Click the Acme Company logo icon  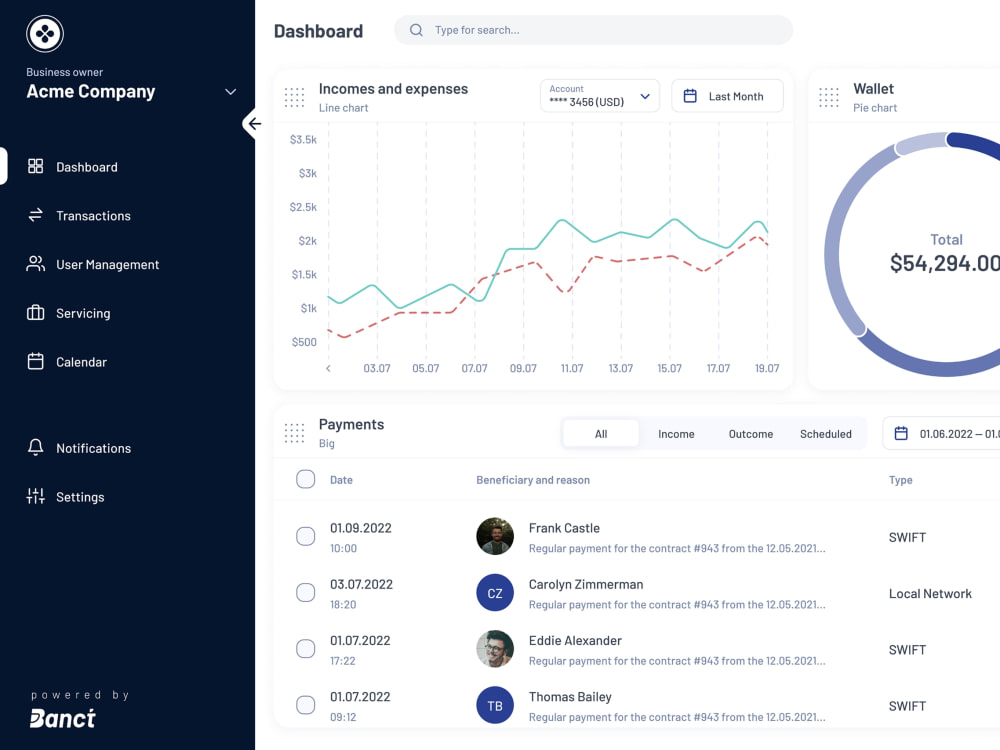click(45, 34)
